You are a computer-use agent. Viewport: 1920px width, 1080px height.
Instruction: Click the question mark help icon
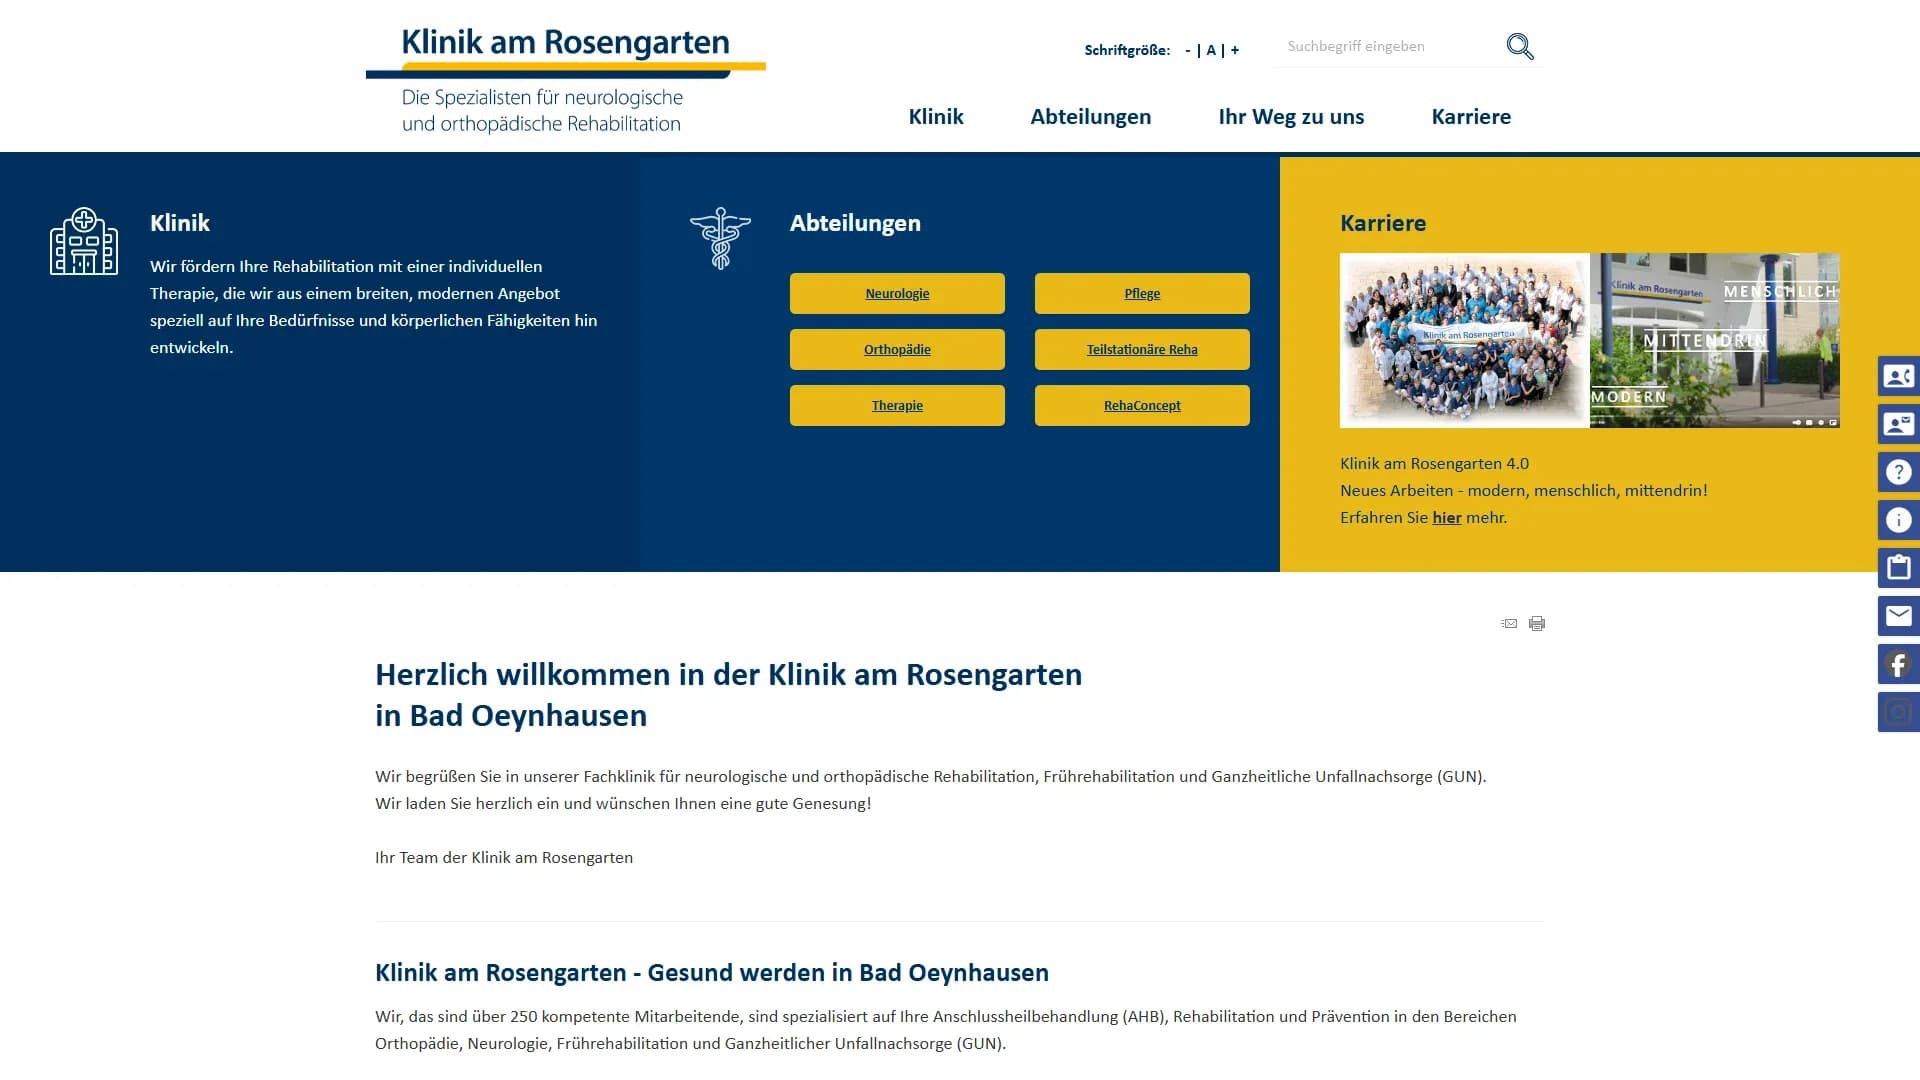click(x=1898, y=471)
